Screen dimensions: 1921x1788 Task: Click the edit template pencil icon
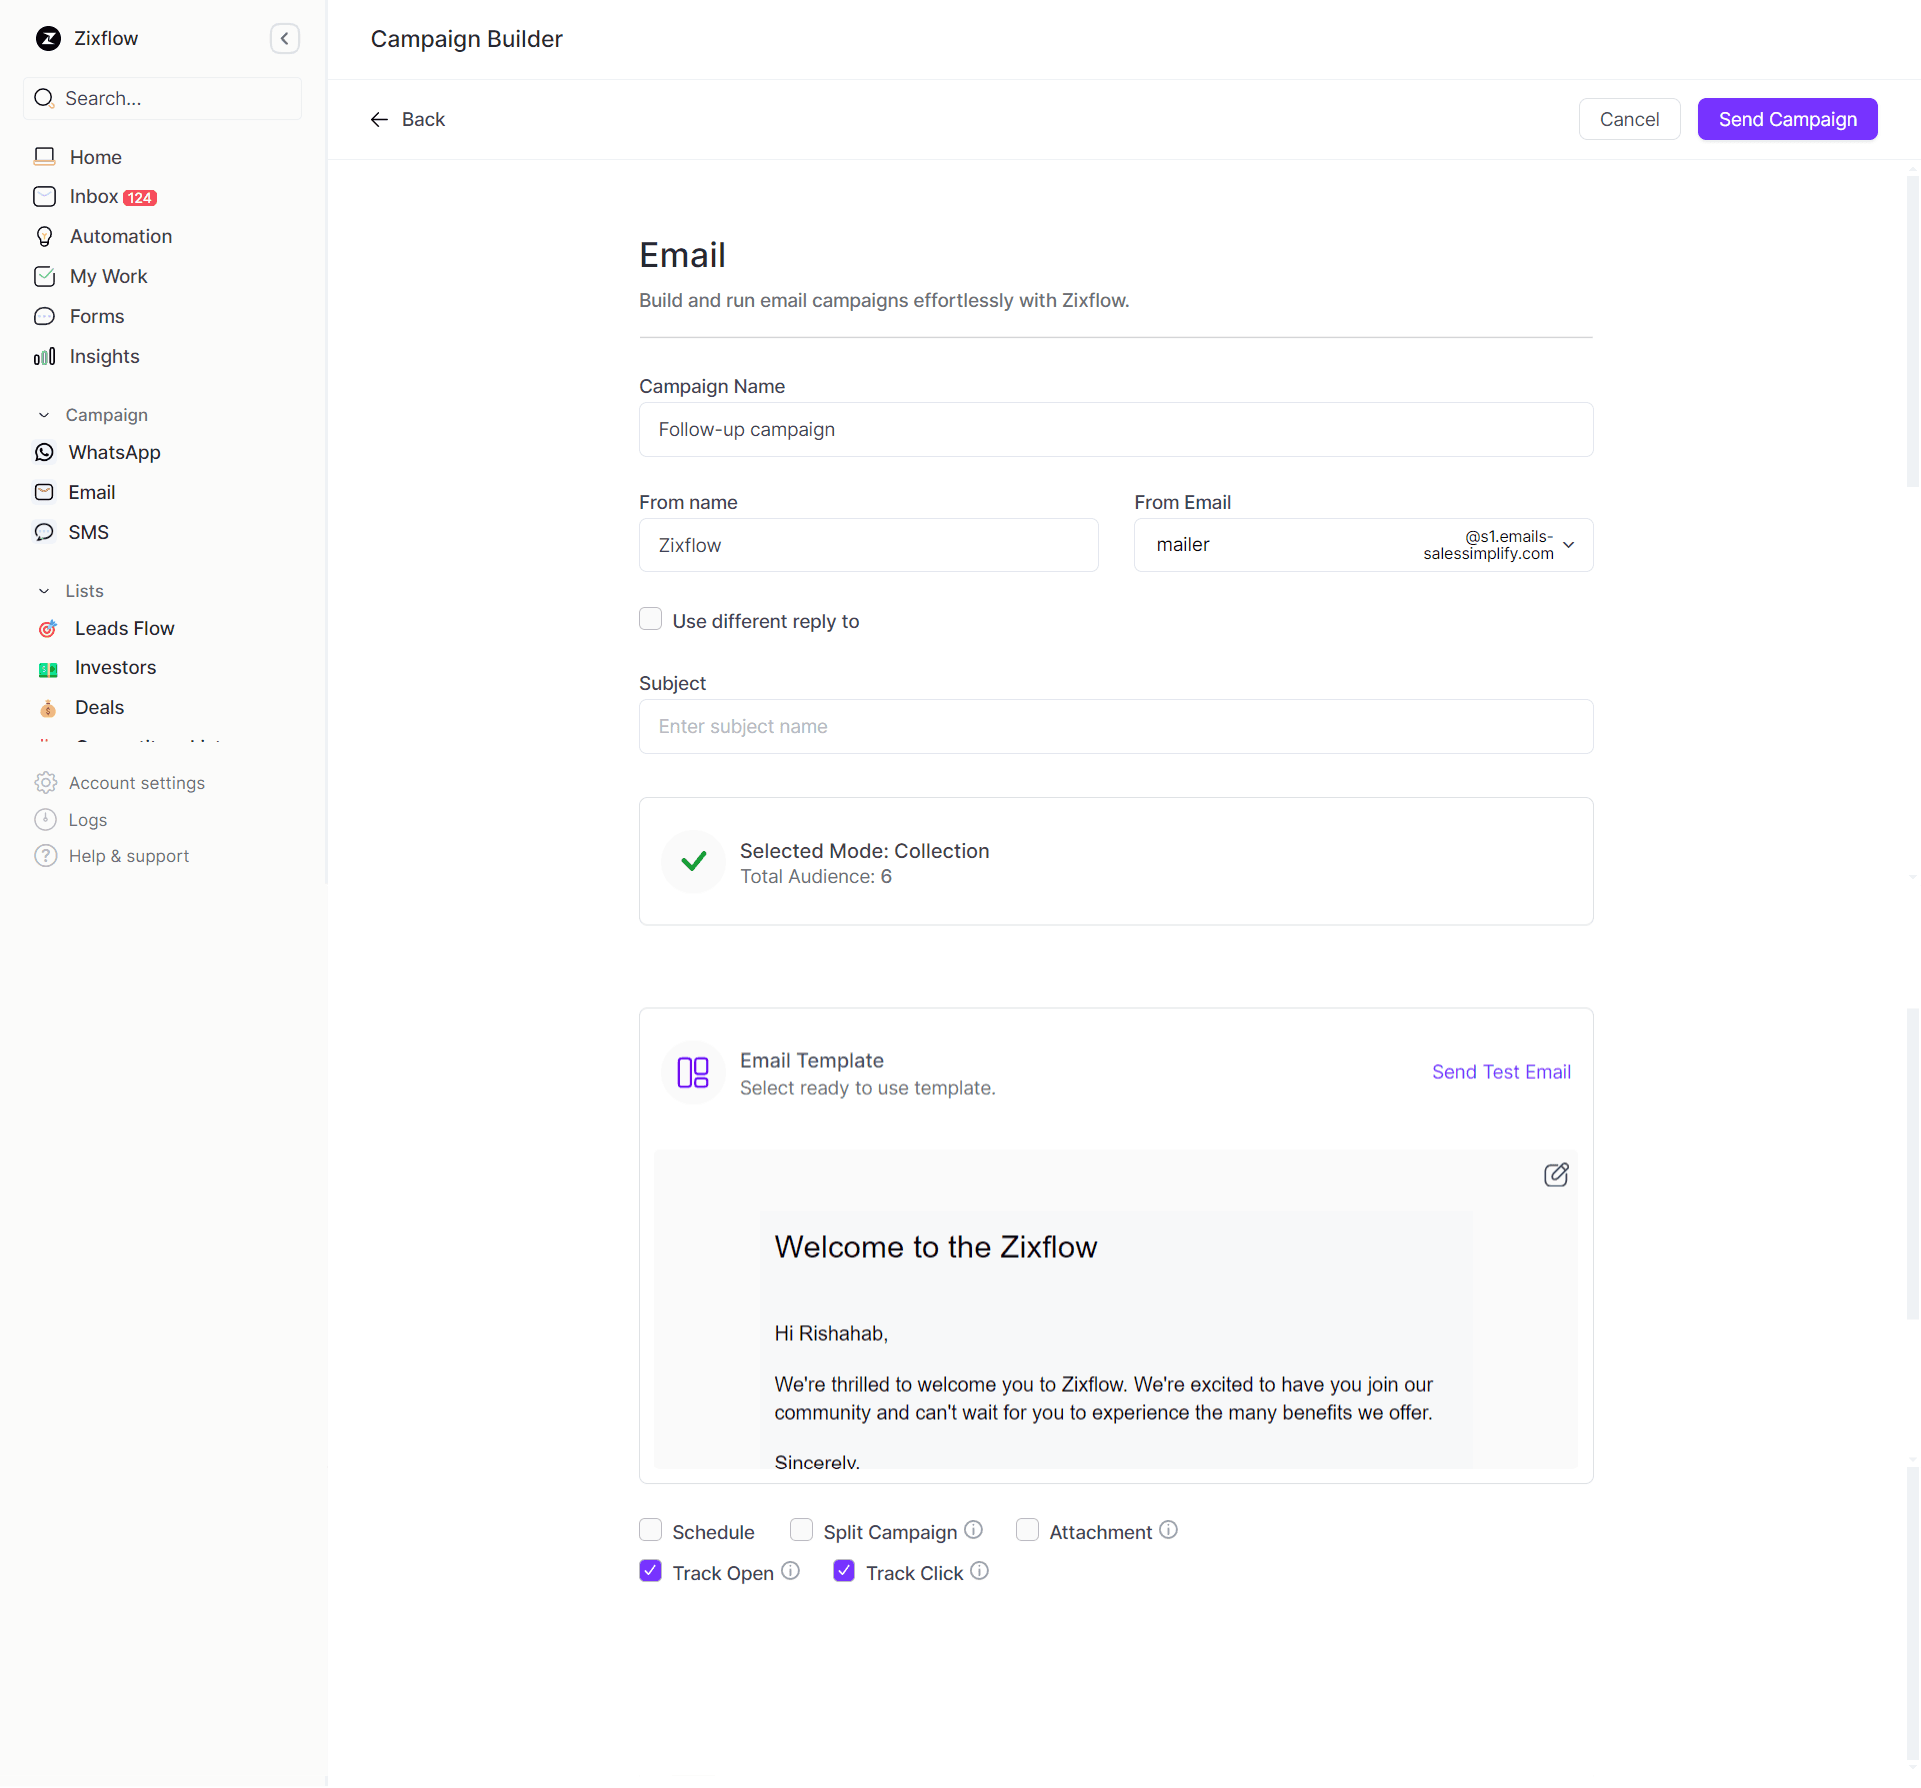coord(1555,1175)
